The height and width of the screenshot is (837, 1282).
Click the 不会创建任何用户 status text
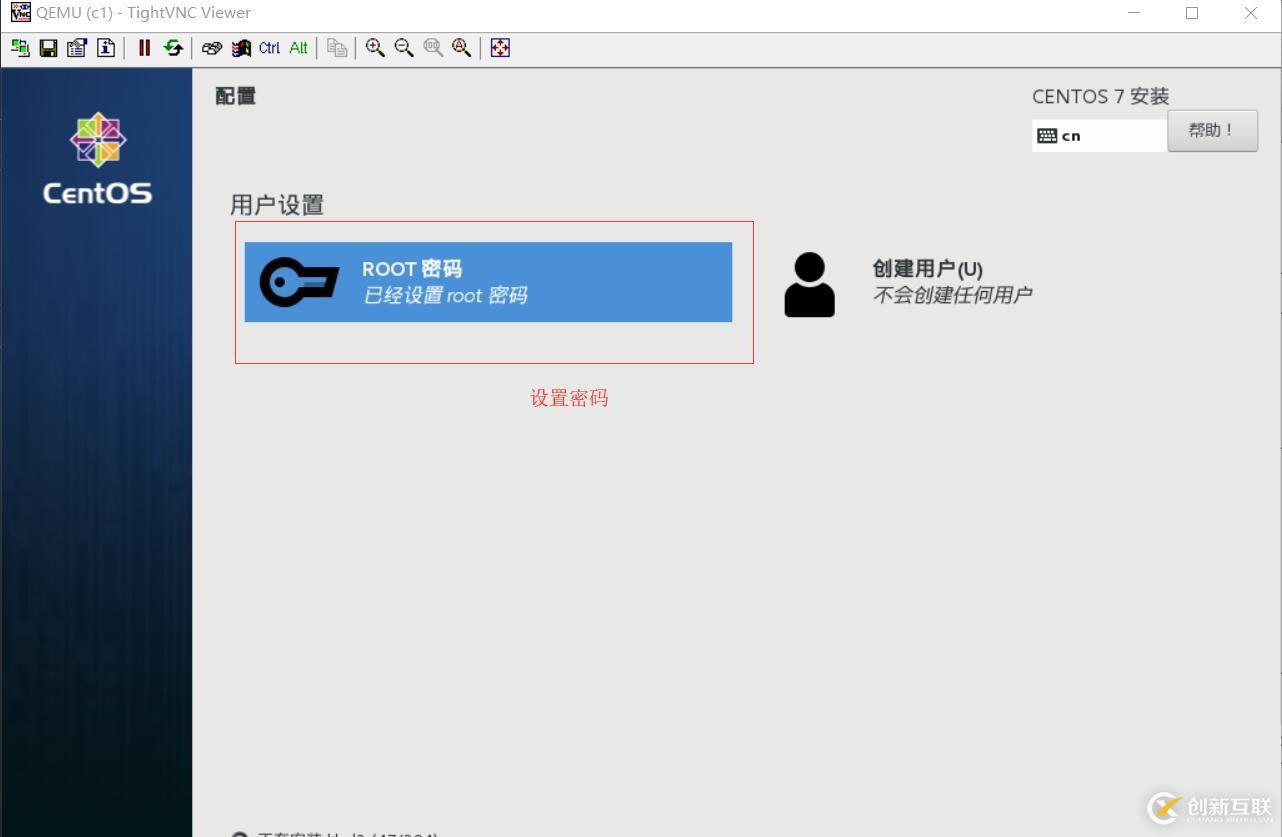pyautogui.click(x=952, y=295)
